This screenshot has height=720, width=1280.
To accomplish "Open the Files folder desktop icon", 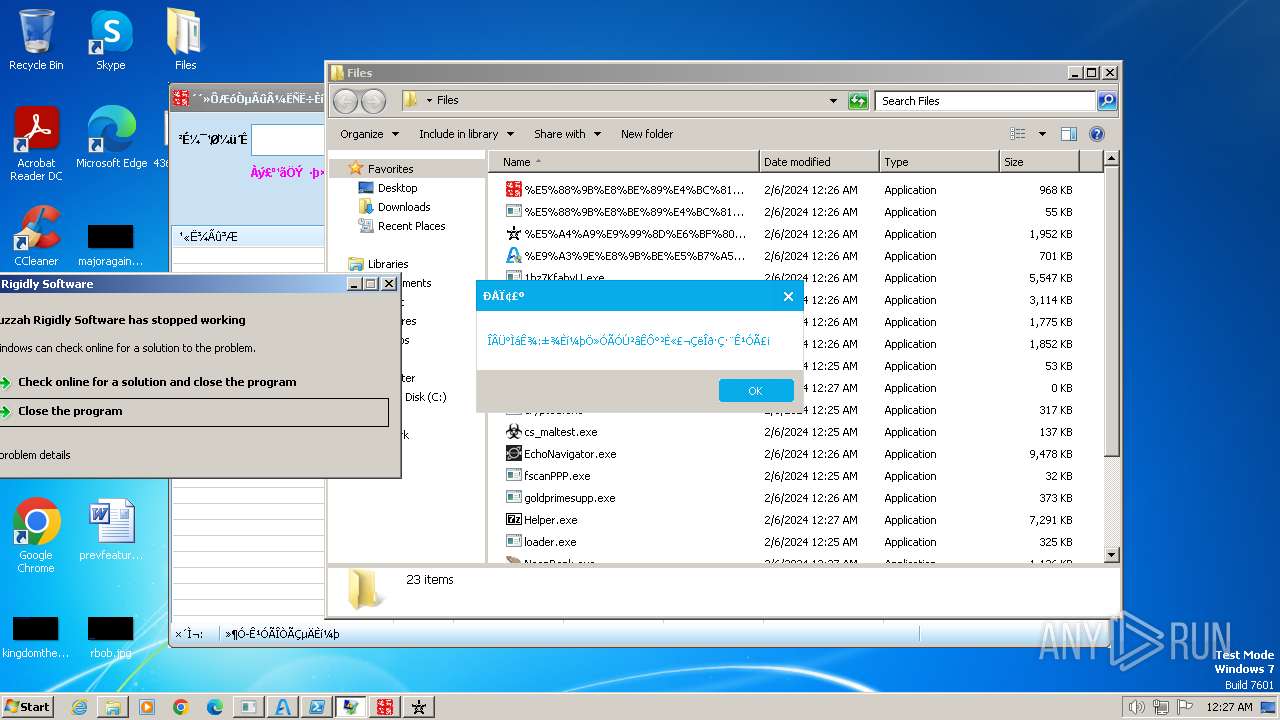I will click(185, 40).
